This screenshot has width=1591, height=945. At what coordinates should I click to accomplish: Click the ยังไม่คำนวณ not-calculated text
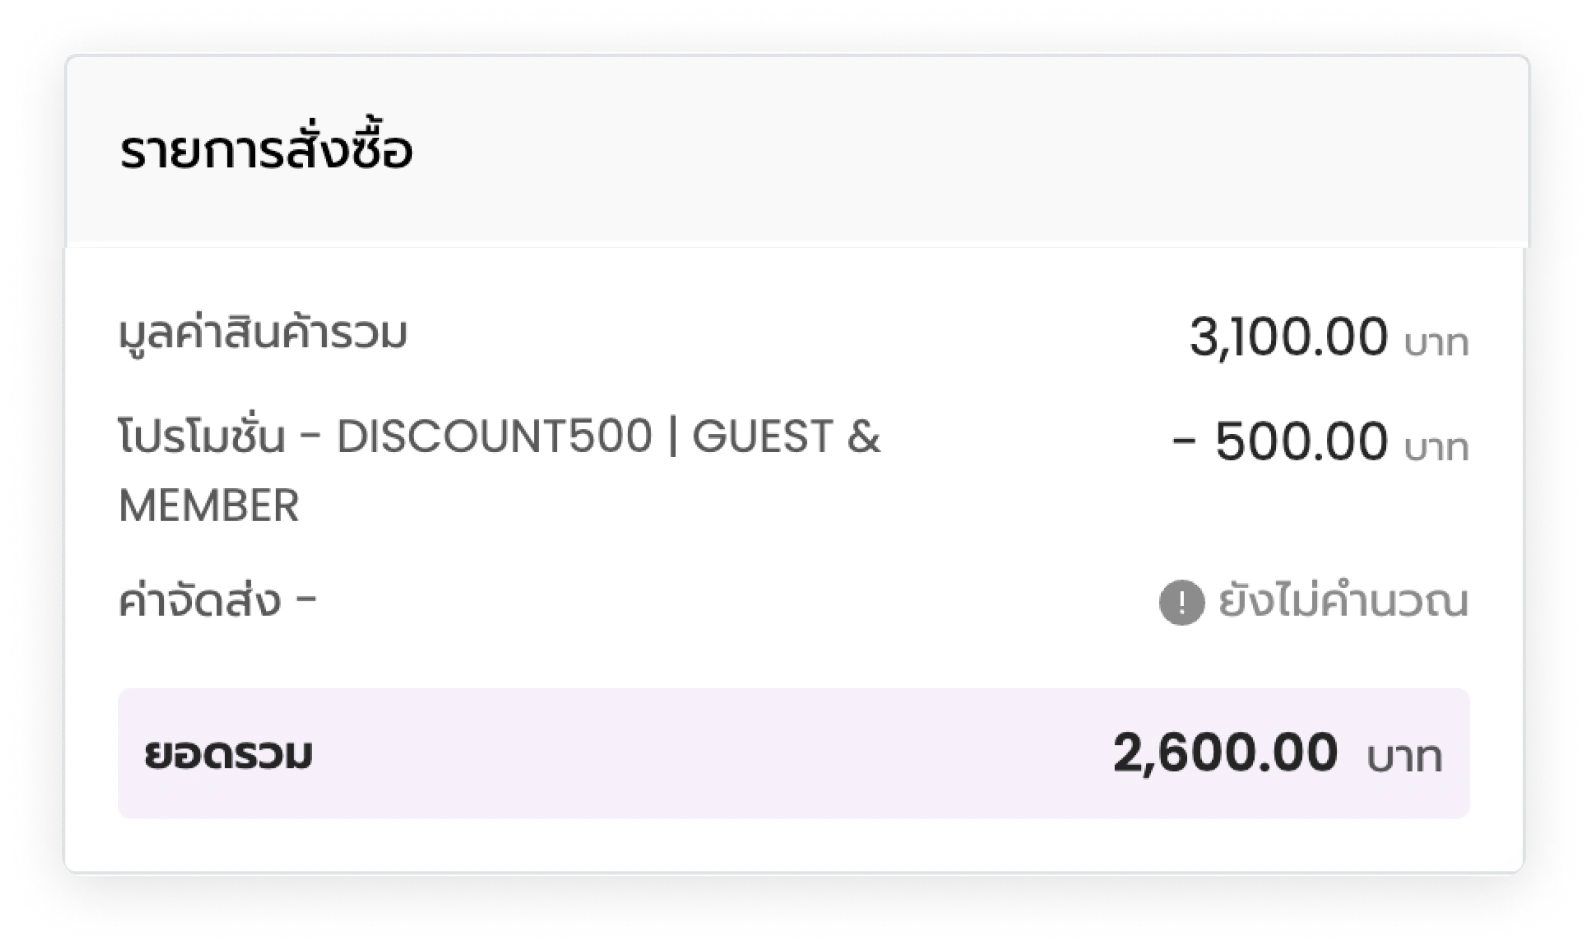(x=1343, y=601)
